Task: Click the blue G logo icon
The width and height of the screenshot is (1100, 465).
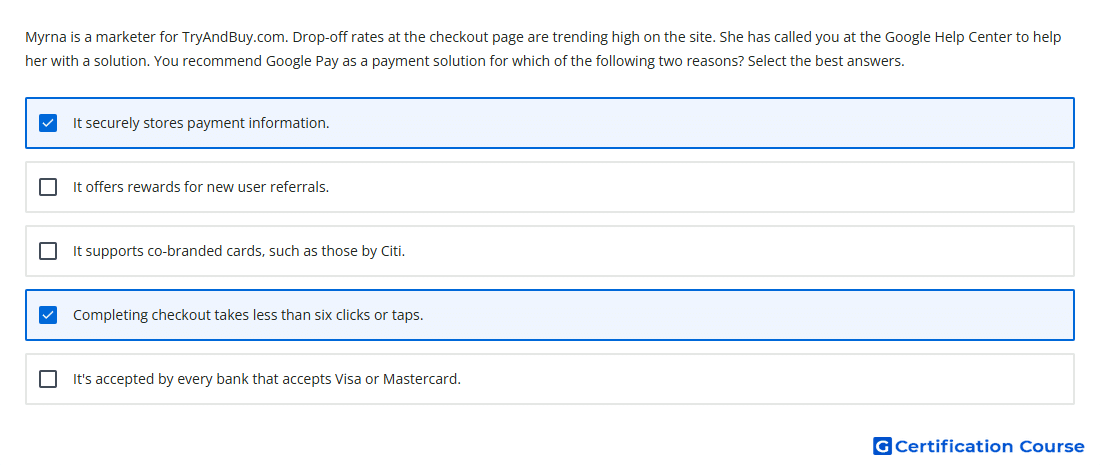Action: pos(882,446)
